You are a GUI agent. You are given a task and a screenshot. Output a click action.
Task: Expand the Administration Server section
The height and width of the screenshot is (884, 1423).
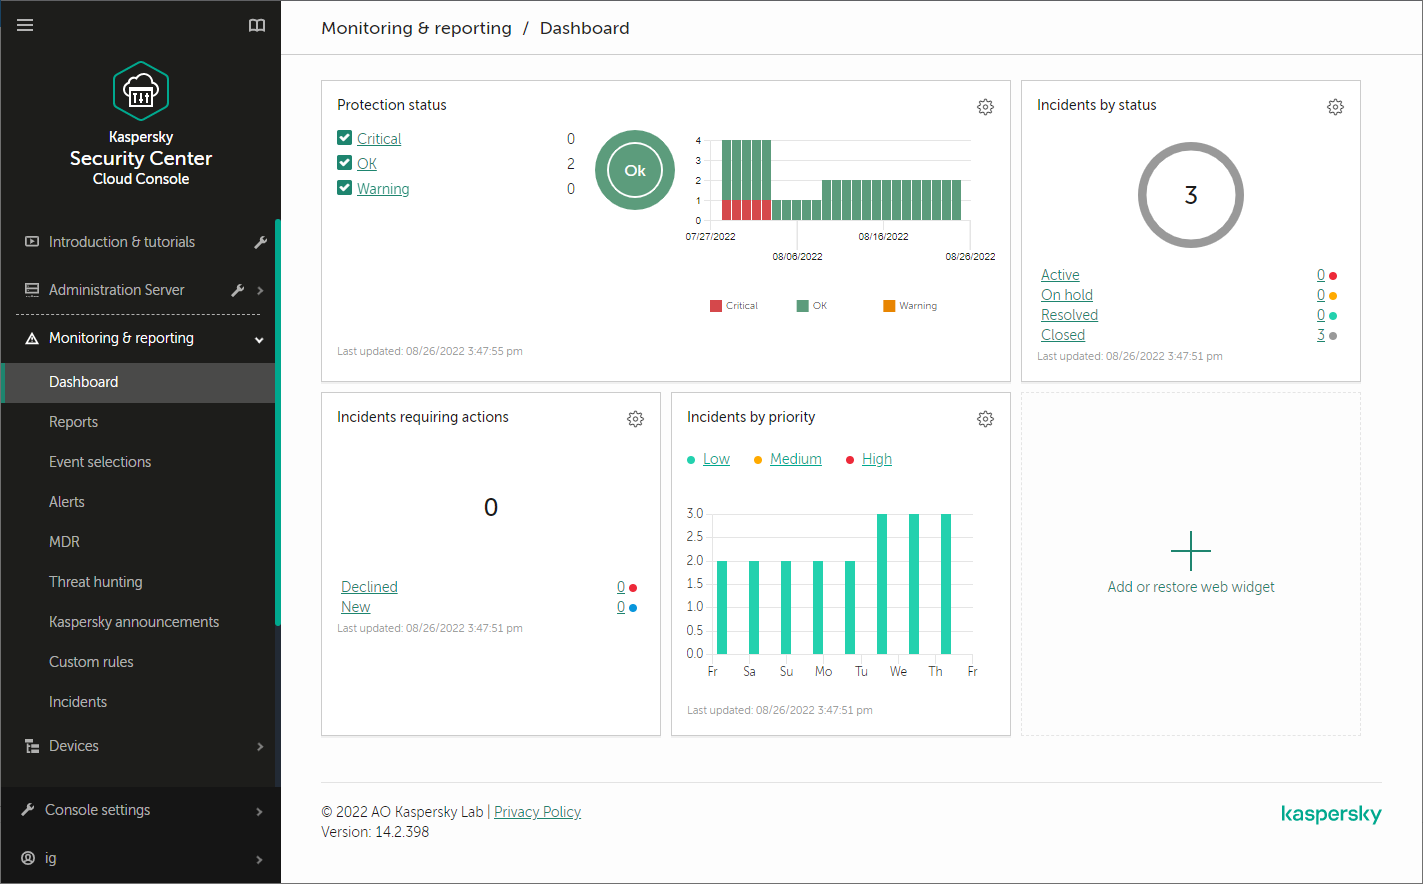260,290
